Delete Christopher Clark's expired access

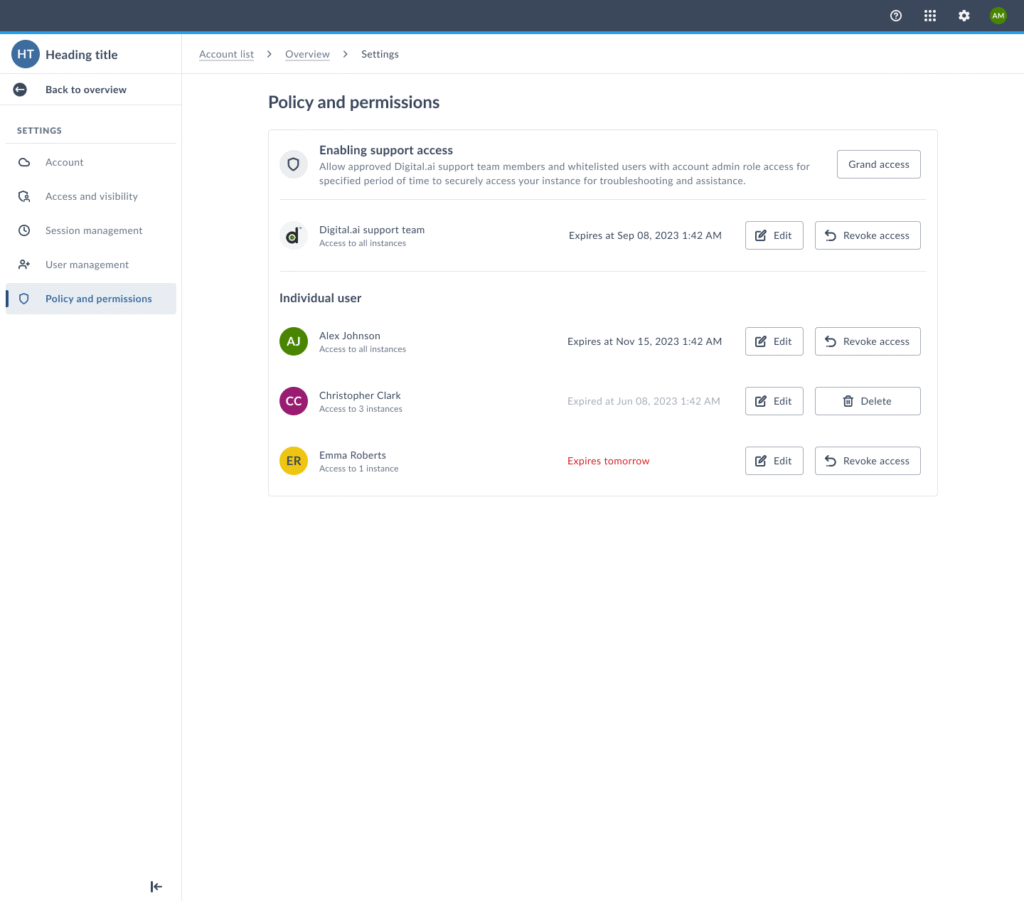[867, 402]
